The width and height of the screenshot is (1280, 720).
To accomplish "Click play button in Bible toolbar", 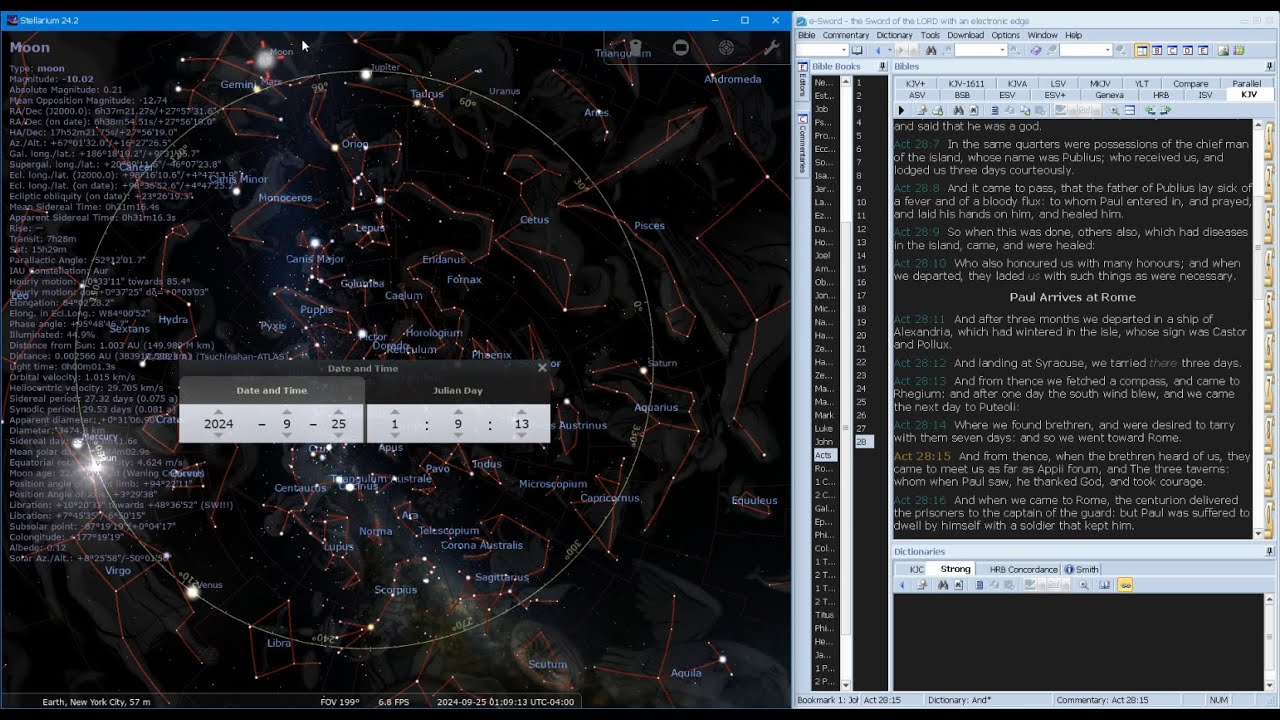I will (x=901, y=110).
